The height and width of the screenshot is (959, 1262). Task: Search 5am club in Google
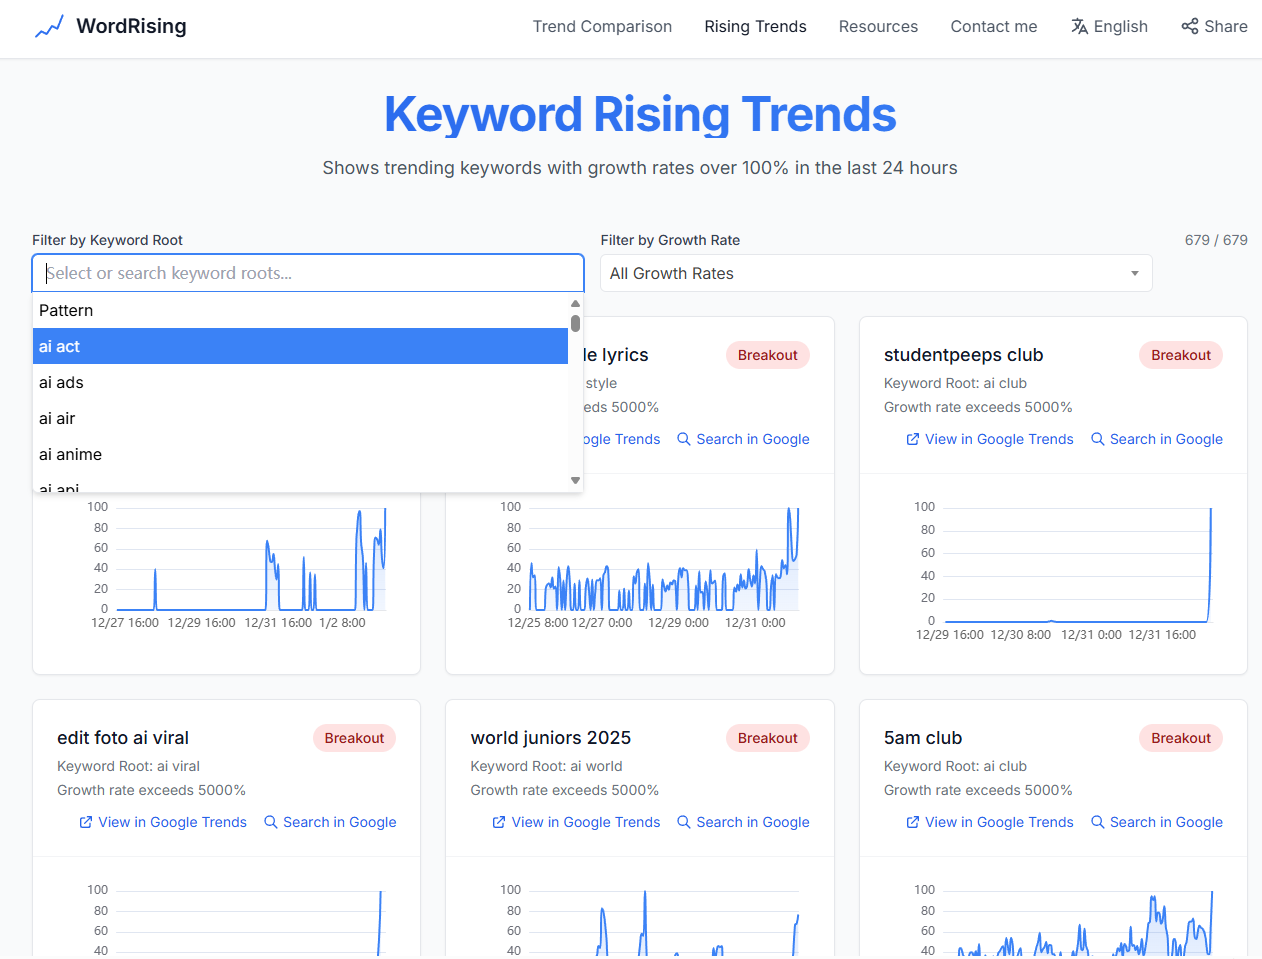(x=1157, y=822)
